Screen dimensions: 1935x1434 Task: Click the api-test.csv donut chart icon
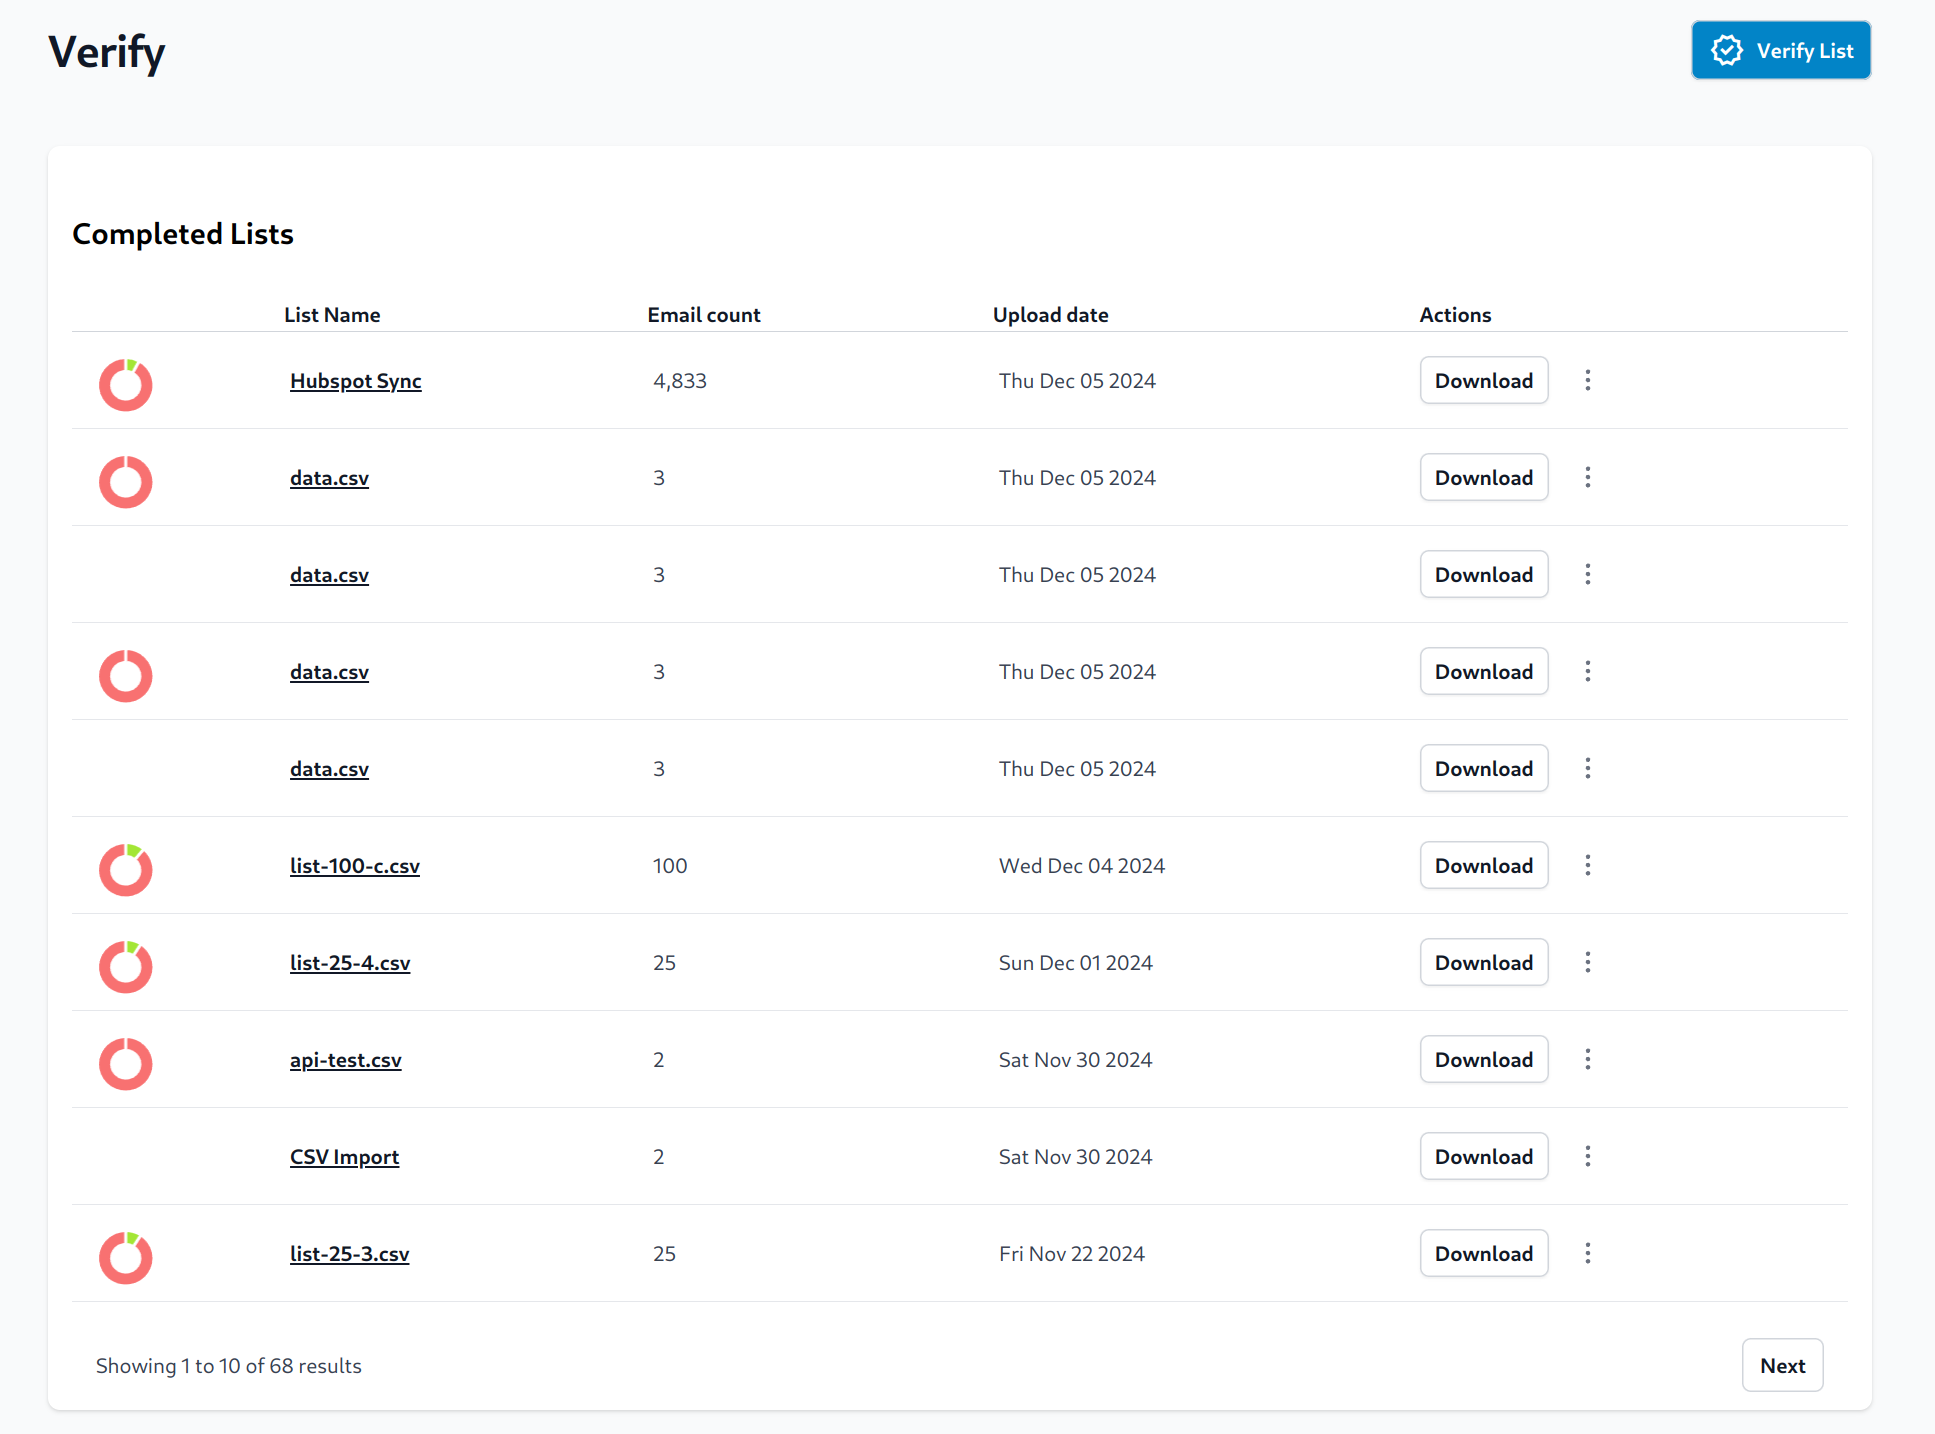(x=125, y=1063)
